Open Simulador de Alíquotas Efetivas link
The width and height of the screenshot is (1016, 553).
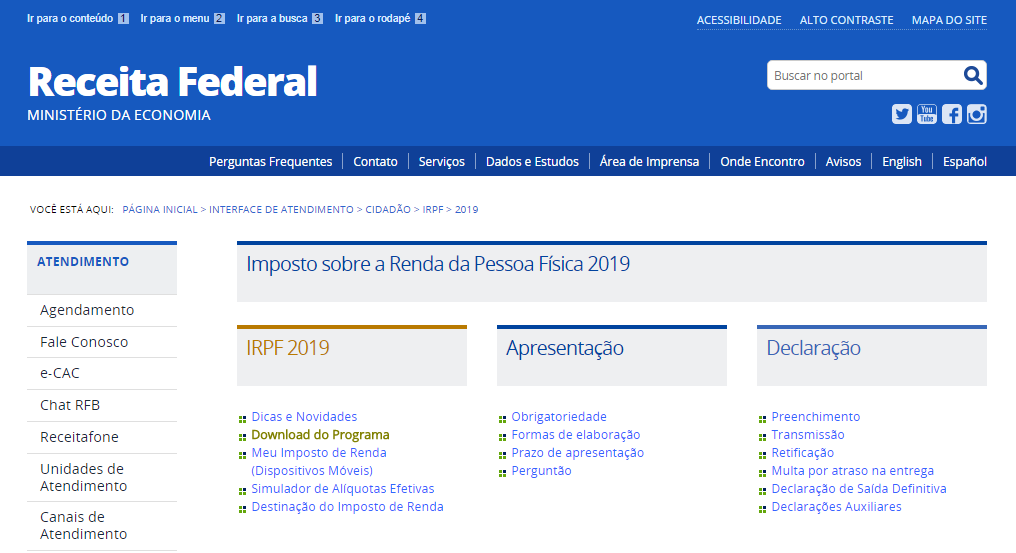pyautogui.click(x=343, y=489)
